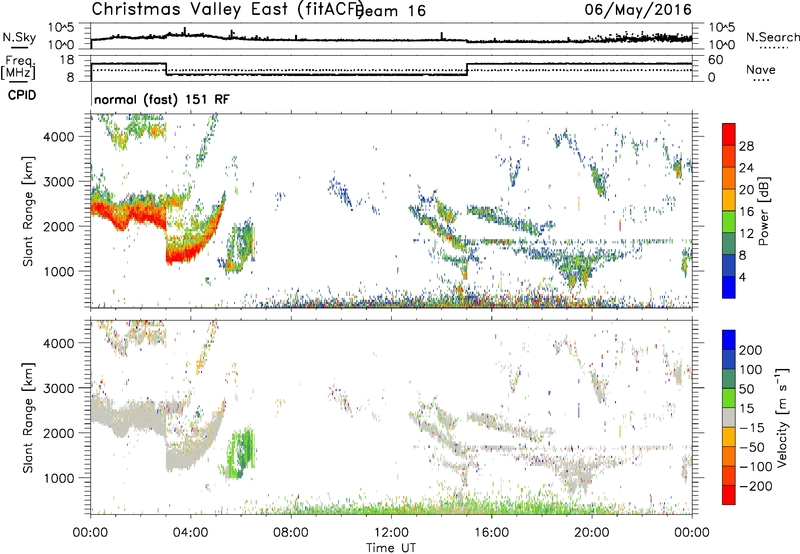Select the dark blue 4–8 dB Power colorbar segment
Viewport: 800px width, 554px height.
click(729, 265)
